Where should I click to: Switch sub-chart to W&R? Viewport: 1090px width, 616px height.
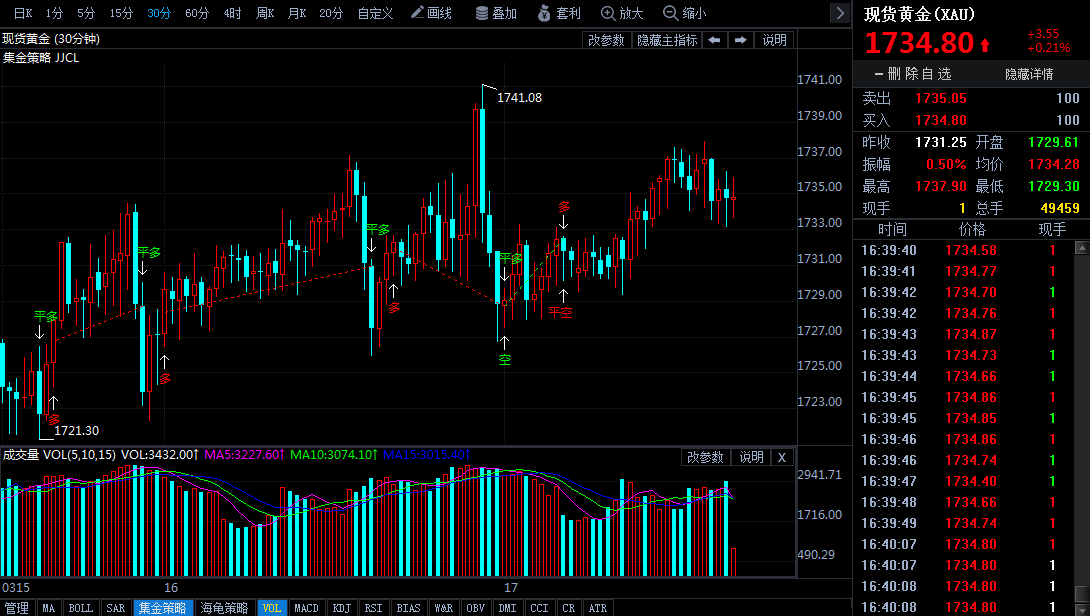tap(444, 608)
